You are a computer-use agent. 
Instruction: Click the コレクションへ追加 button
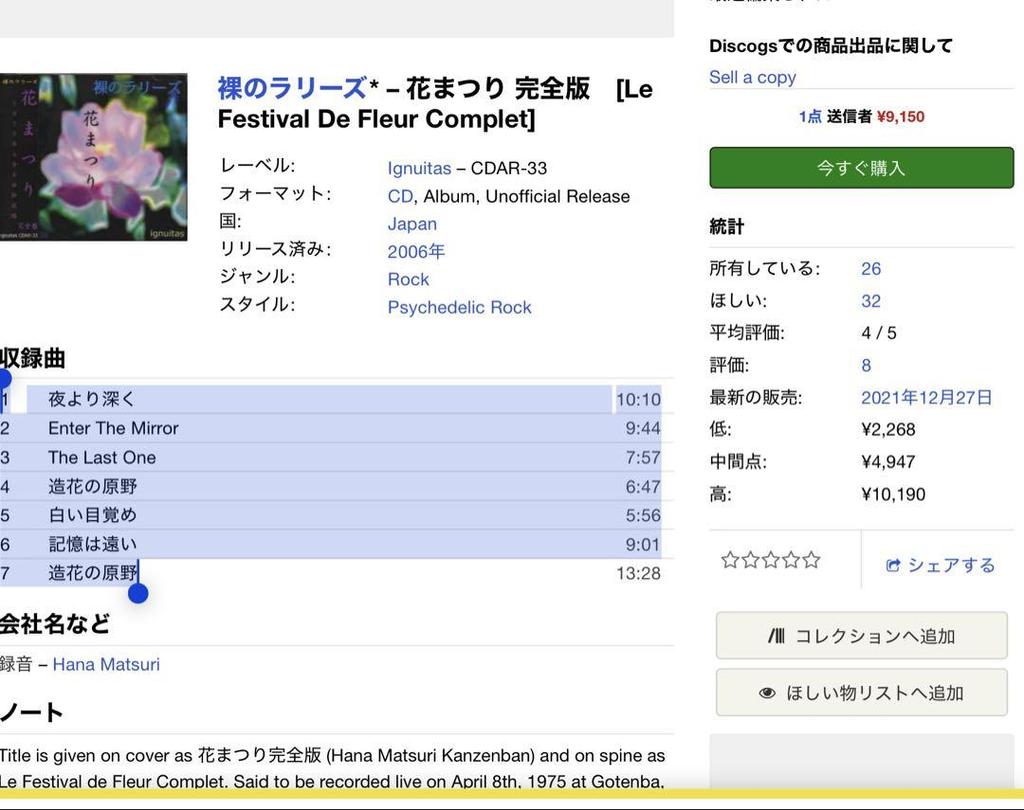860,634
